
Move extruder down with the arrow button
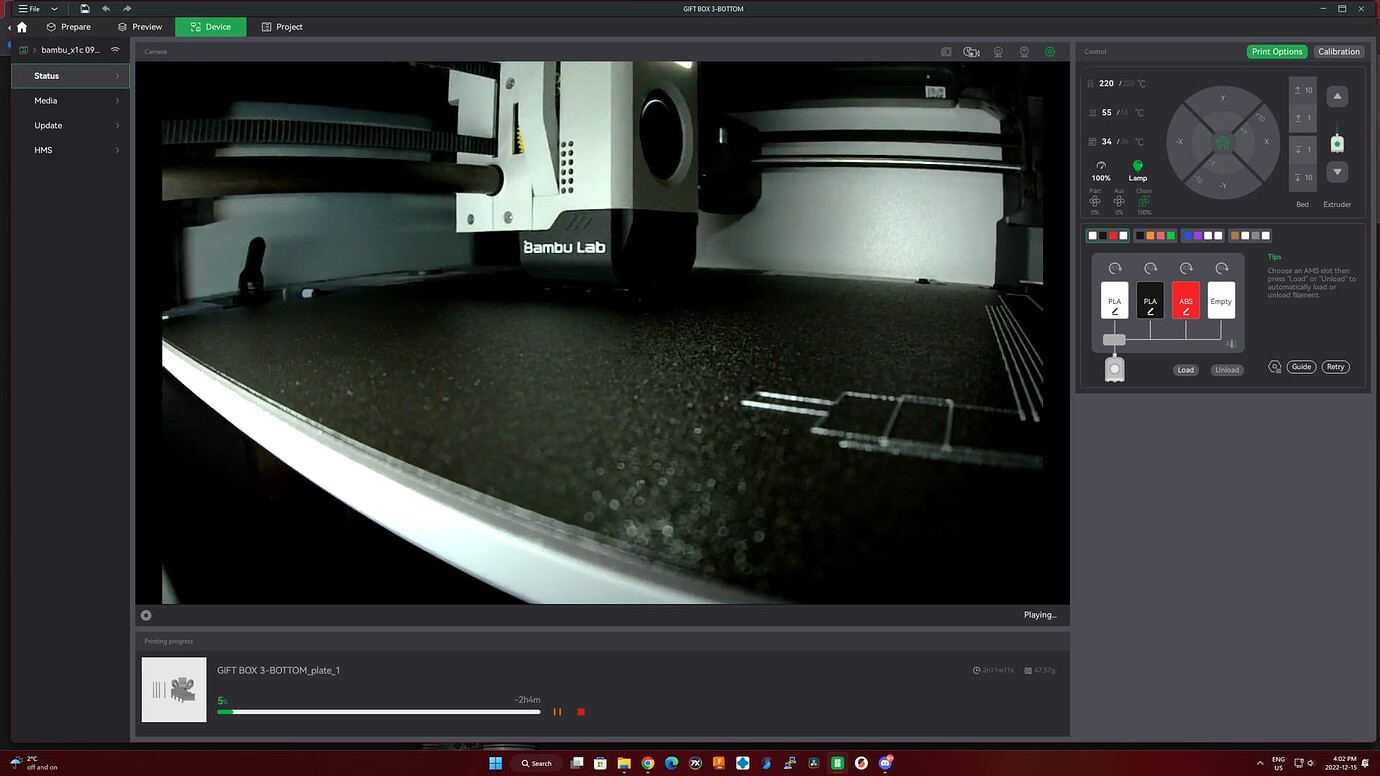(1337, 172)
